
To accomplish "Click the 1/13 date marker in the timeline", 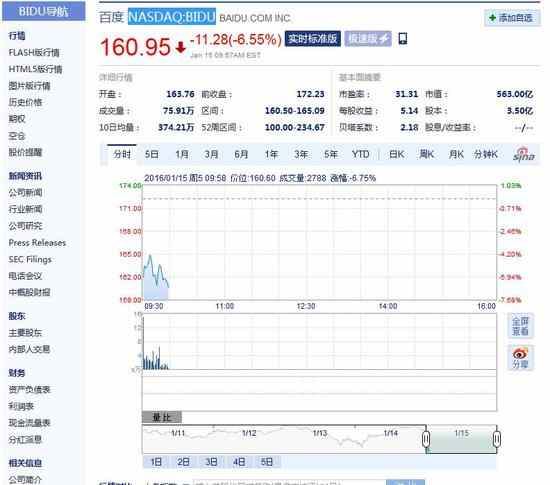I will [320, 433].
